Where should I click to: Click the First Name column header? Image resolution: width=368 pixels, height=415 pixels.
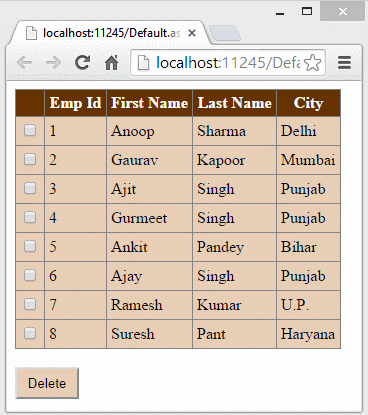click(149, 103)
